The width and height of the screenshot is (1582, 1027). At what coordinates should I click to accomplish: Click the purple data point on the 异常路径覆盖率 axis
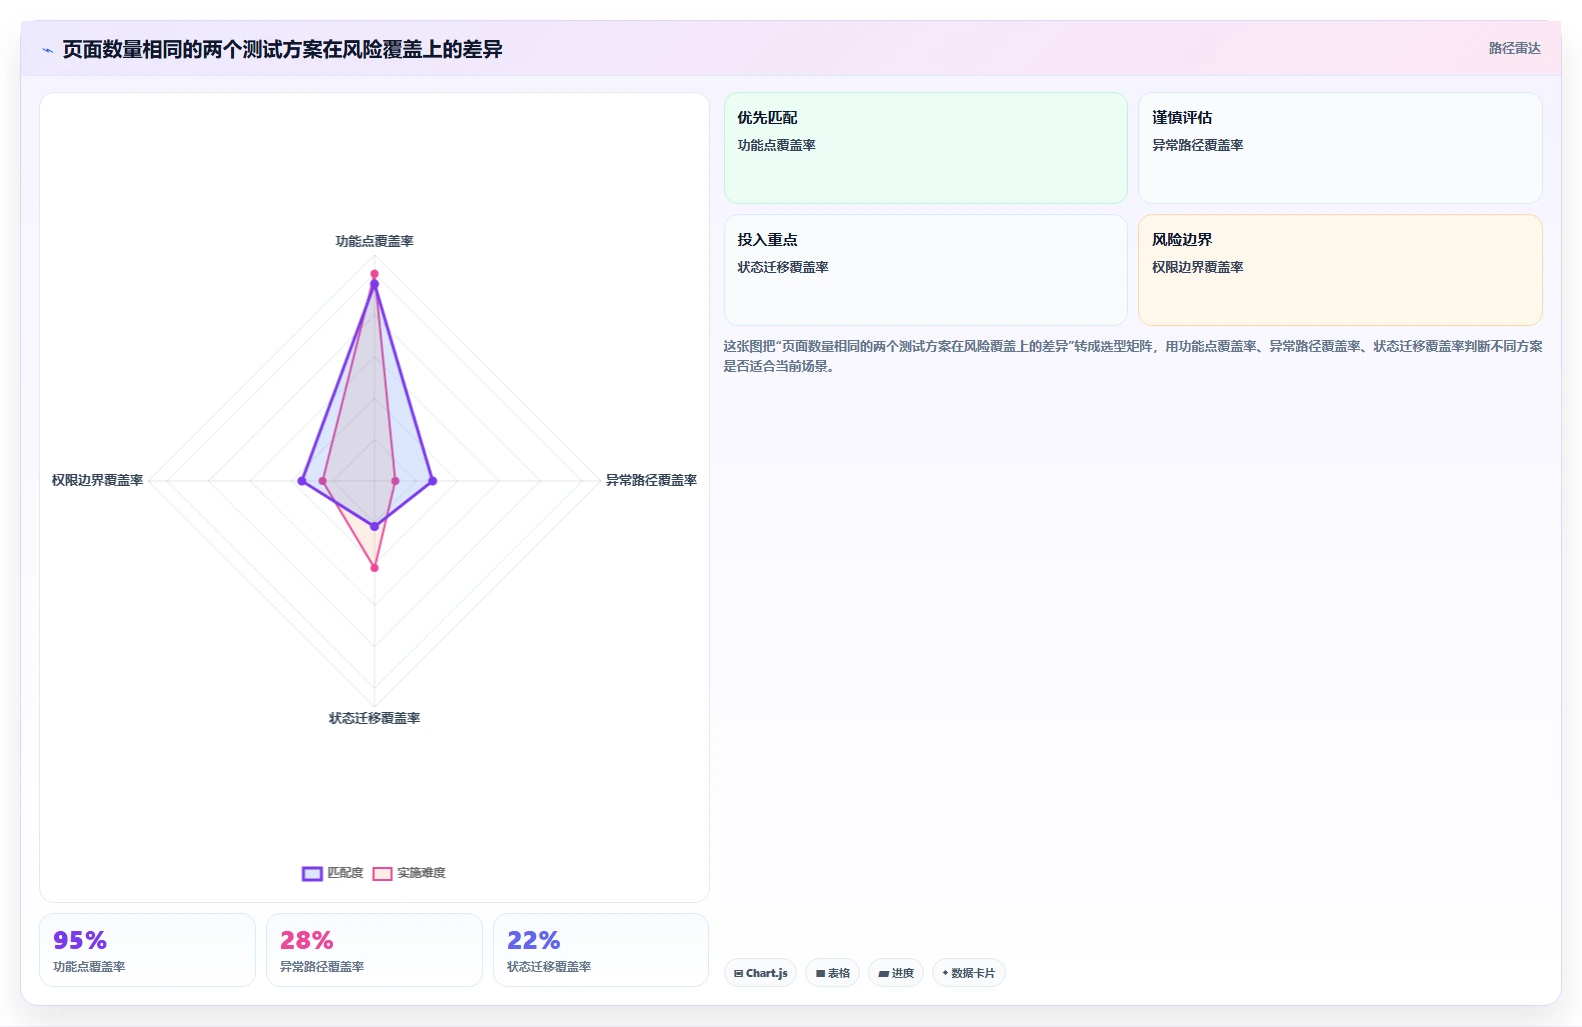tap(432, 481)
